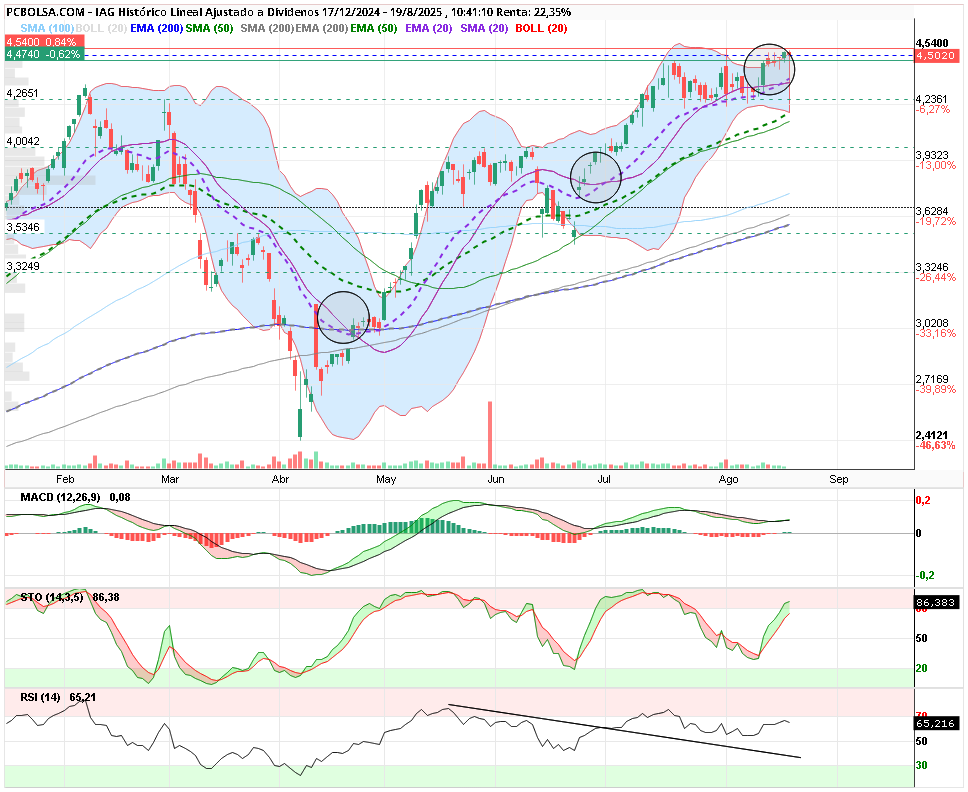Click the grey SMA (200) legend label
The image size is (968, 792).
coord(267,28)
